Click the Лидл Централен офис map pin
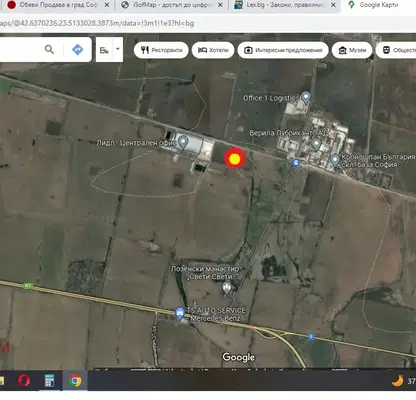The image size is (416, 400). [x=182, y=143]
